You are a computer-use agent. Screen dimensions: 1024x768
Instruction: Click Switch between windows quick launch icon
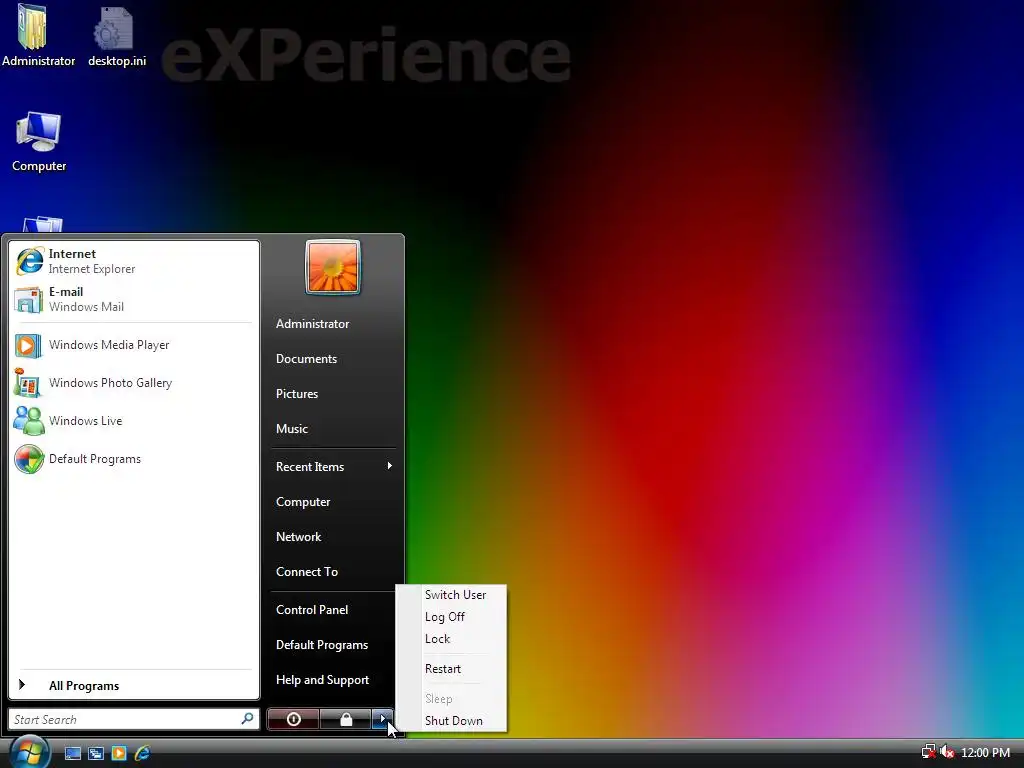pyautogui.click(x=96, y=753)
